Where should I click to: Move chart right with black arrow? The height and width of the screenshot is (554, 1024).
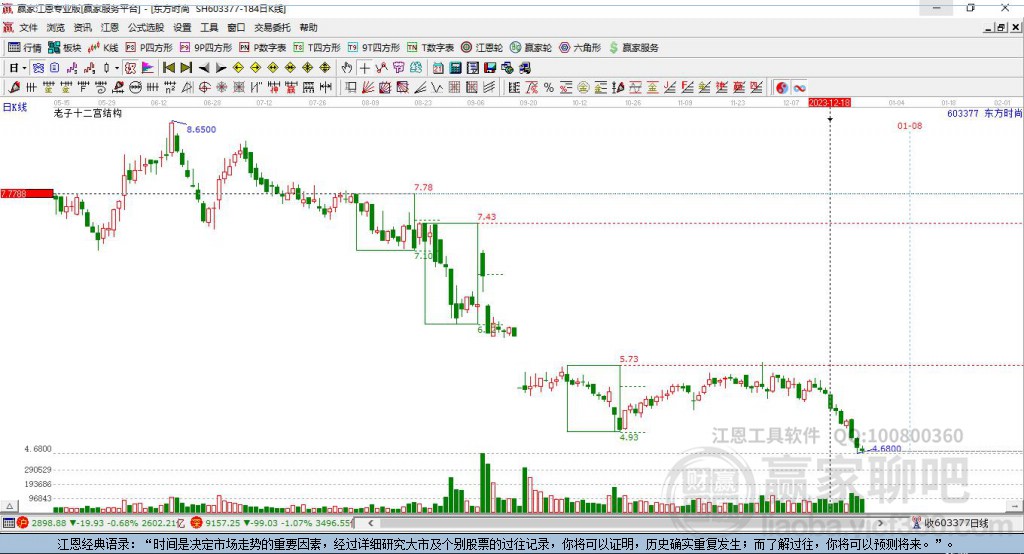click(x=221, y=68)
